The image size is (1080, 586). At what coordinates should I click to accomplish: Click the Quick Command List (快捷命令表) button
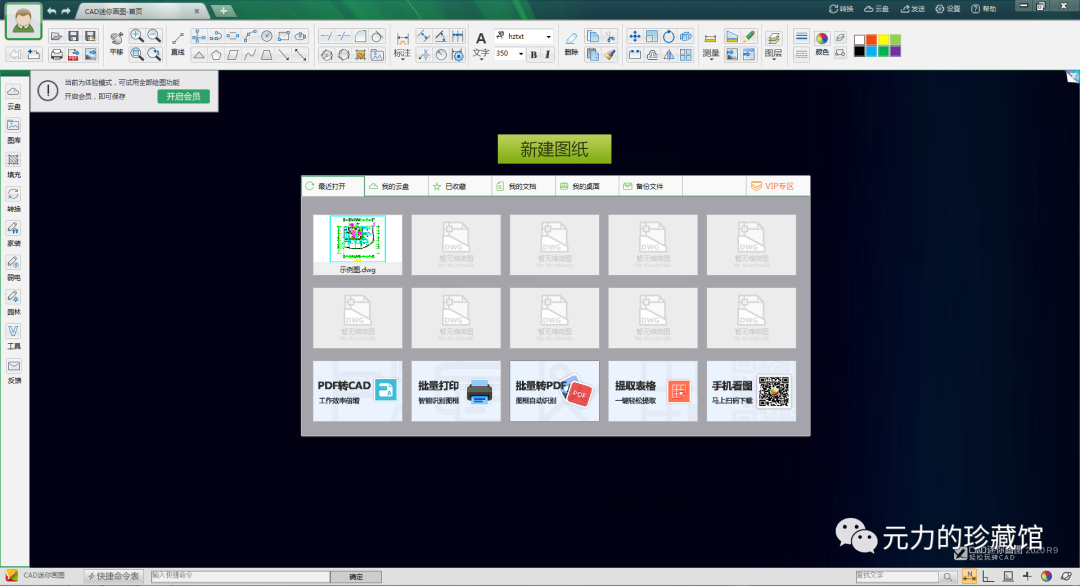pos(114,576)
